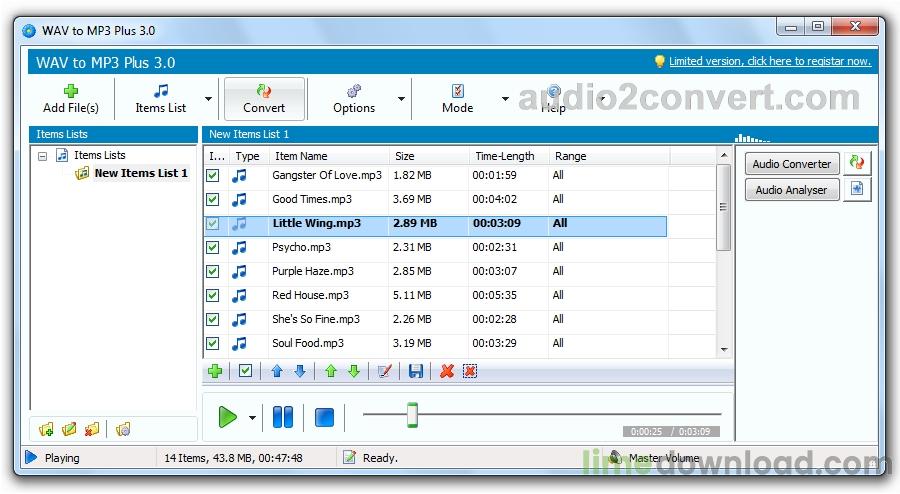Sort by the Item Name column header
900x494 pixels.
click(328, 156)
